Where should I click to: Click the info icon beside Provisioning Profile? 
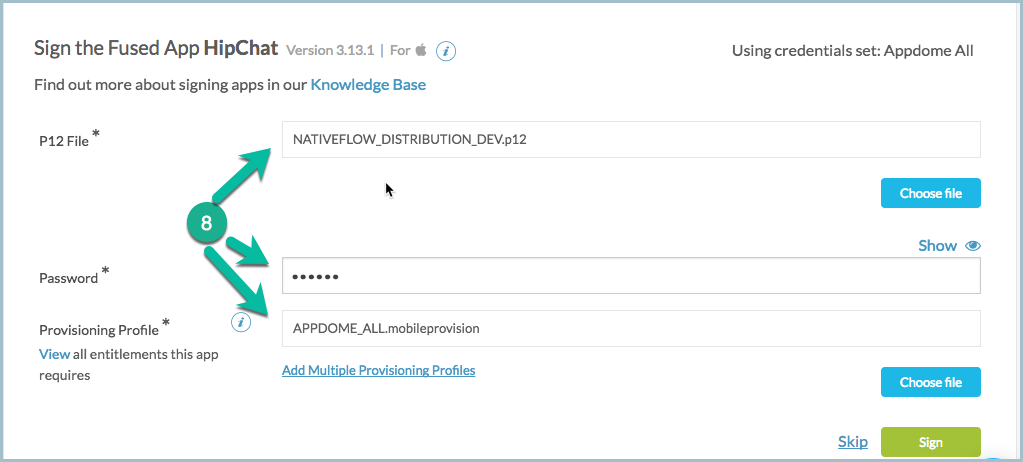[241, 322]
